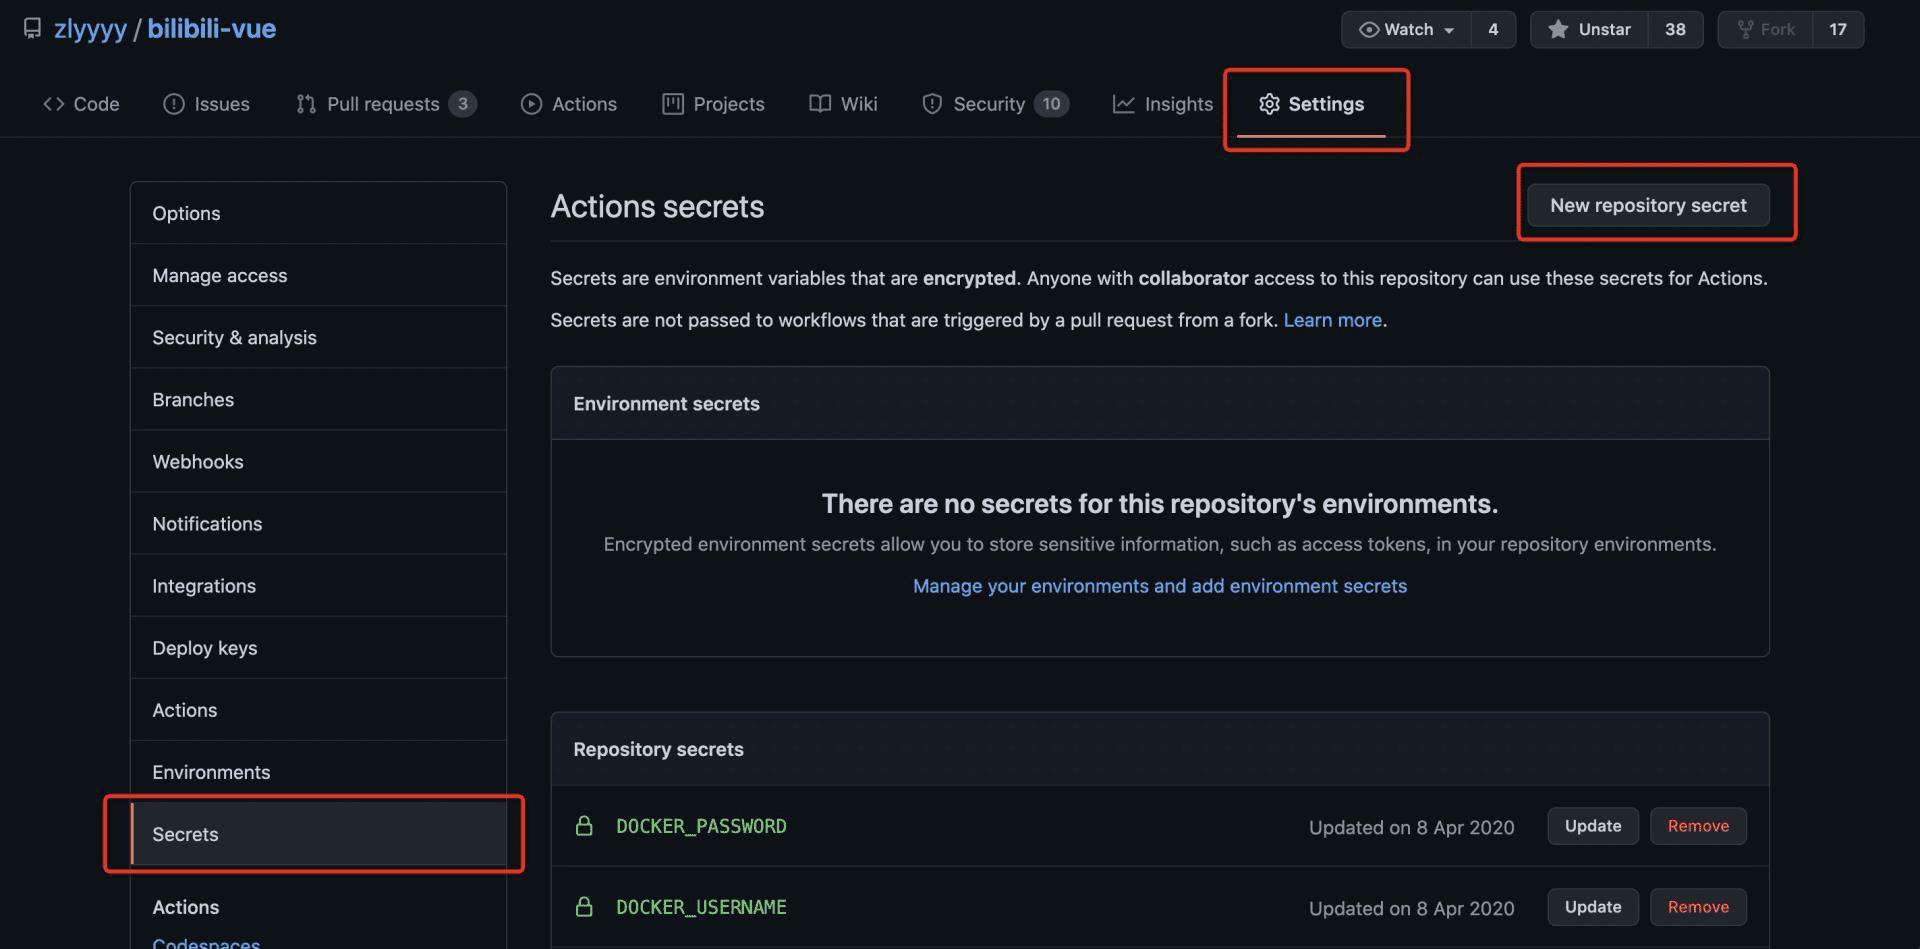Click the Issues circle icon
The height and width of the screenshot is (949, 1920).
pyautogui.click(x=174, y=104)
